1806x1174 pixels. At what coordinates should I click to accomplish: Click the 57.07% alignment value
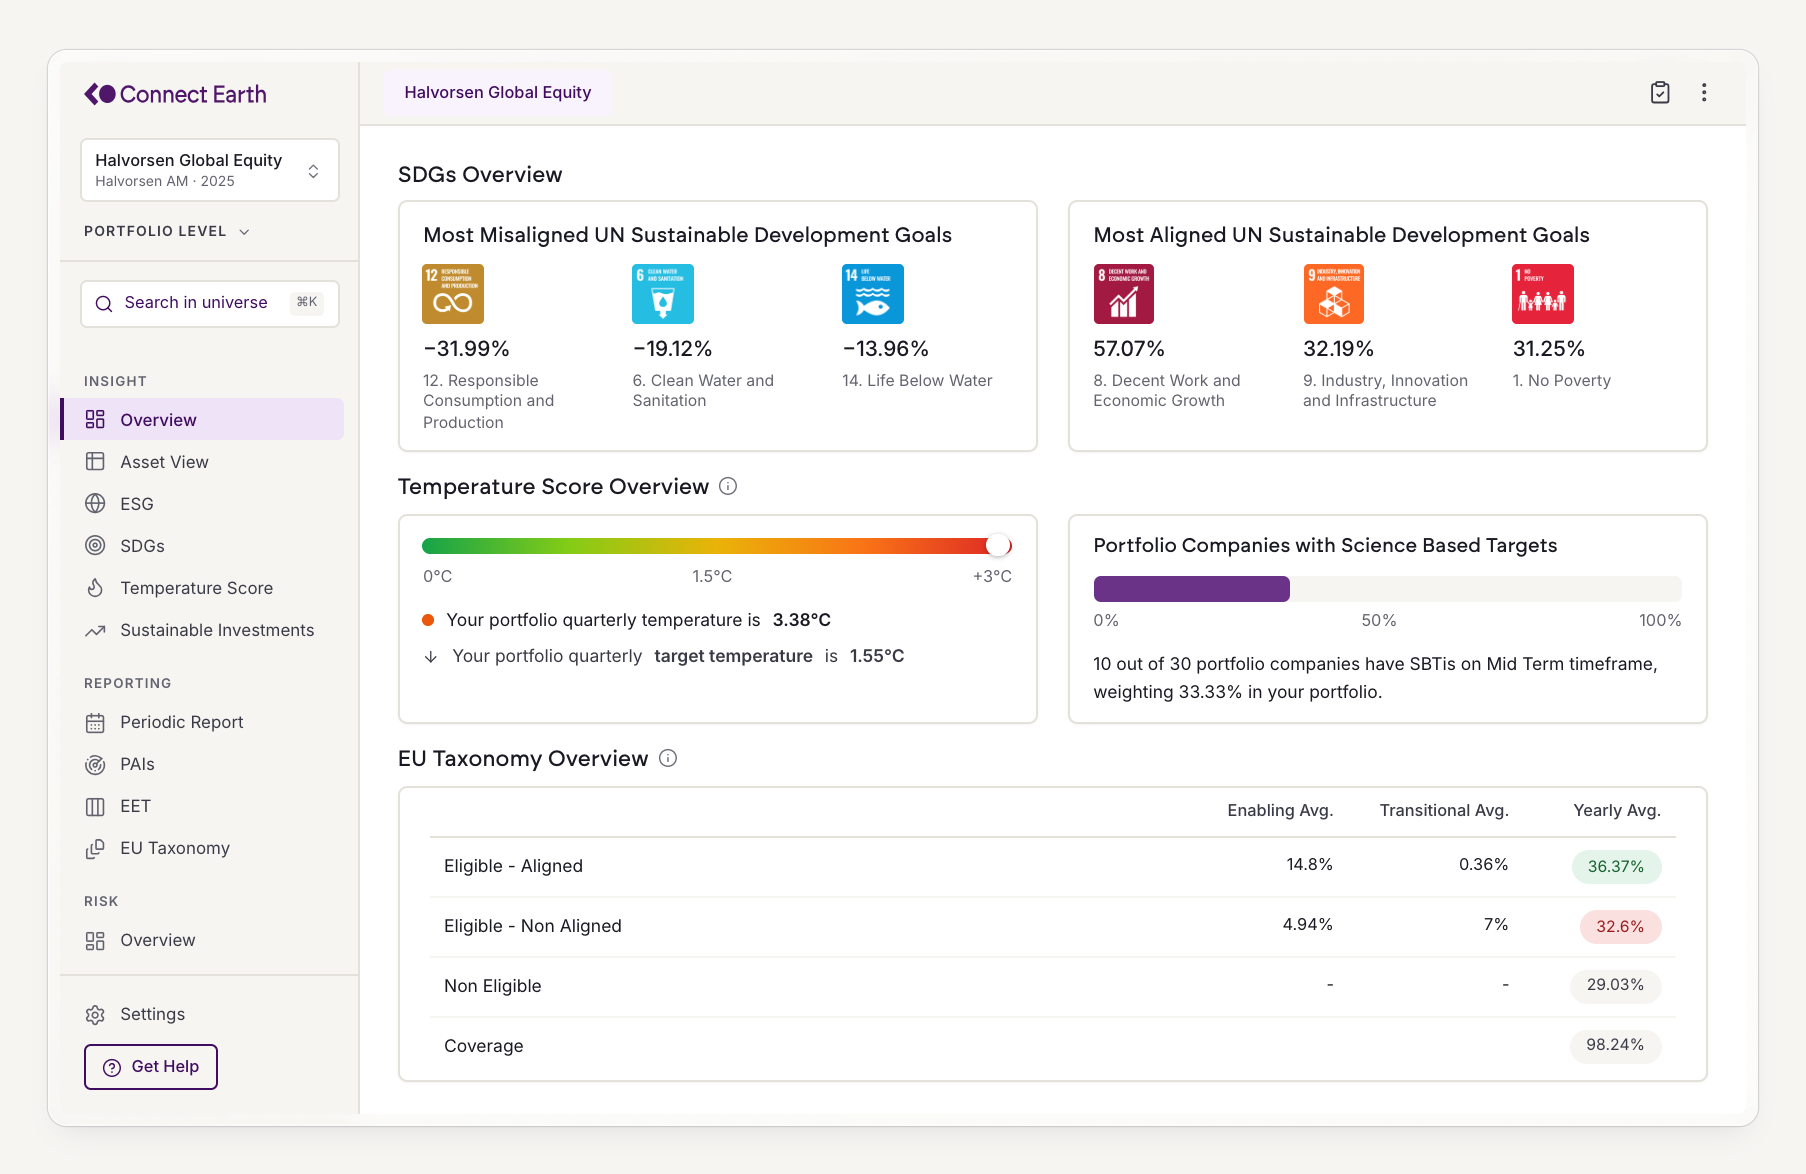pyautogui.click(x=1129, y=349)
